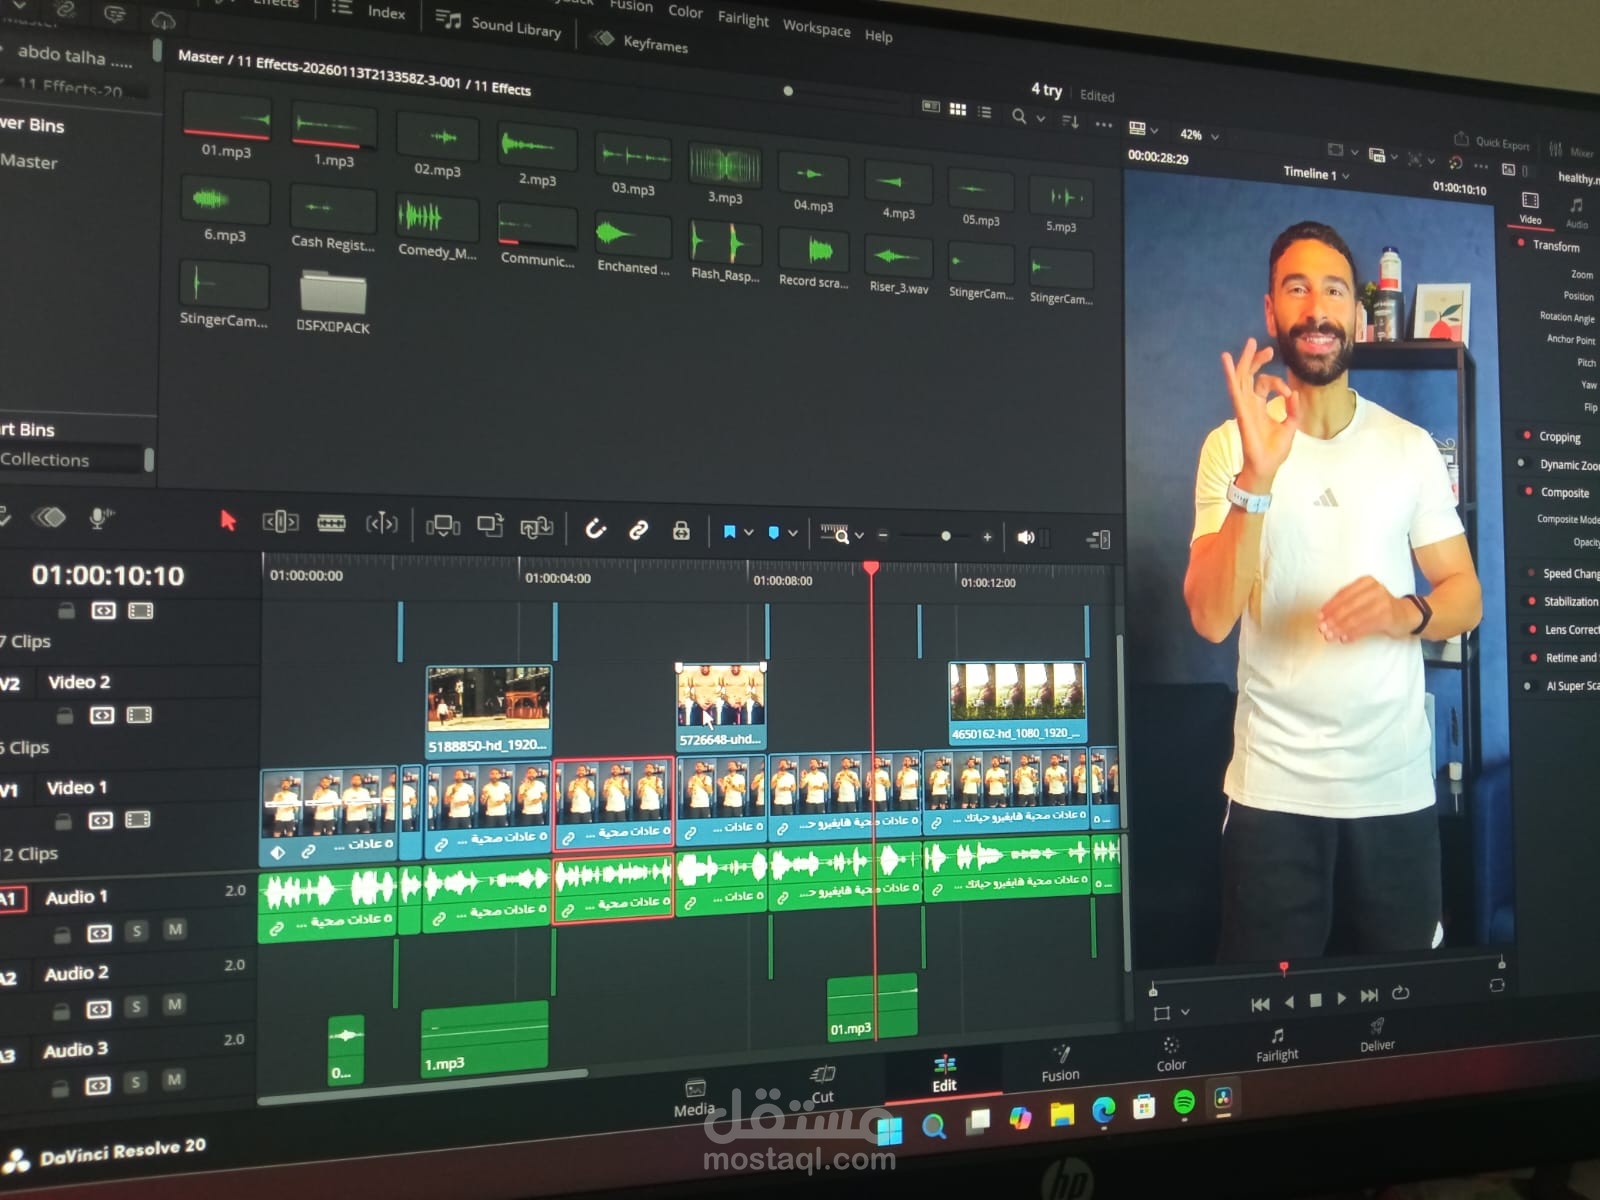Open the Cut page tab
The width and height of the screenshot is (1600, 1200).
[822, 1085]
